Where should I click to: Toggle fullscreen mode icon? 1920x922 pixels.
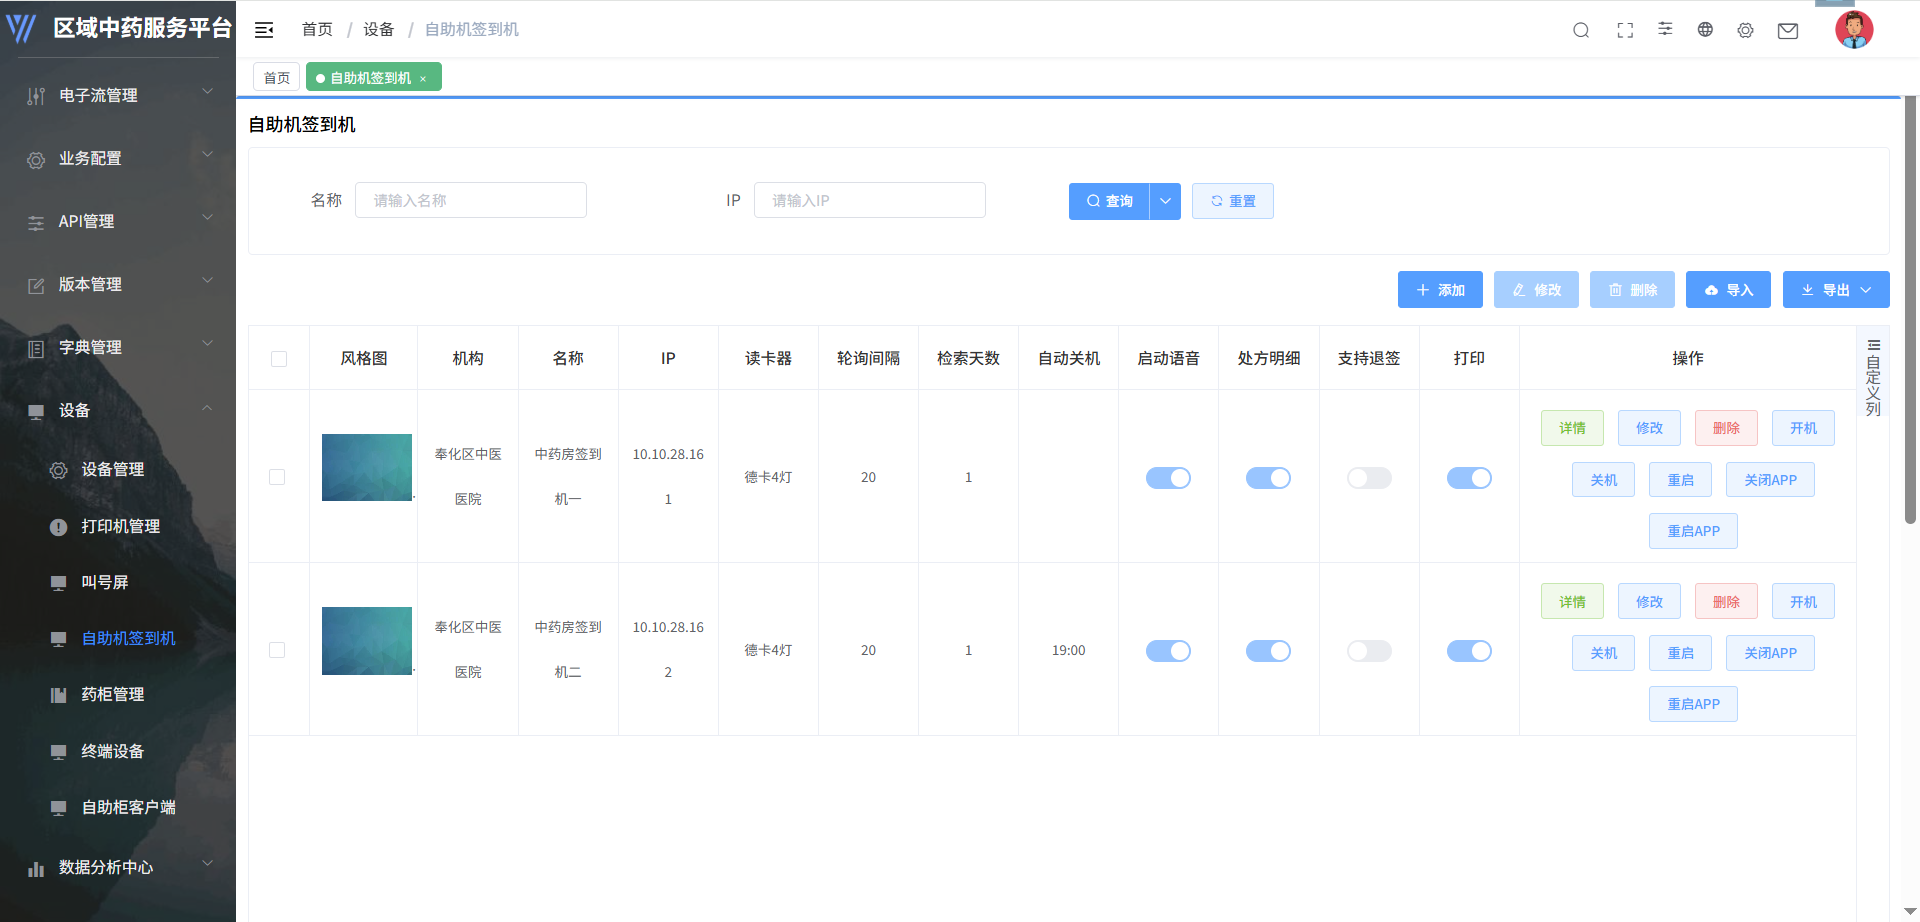[x=1625, y=30]
